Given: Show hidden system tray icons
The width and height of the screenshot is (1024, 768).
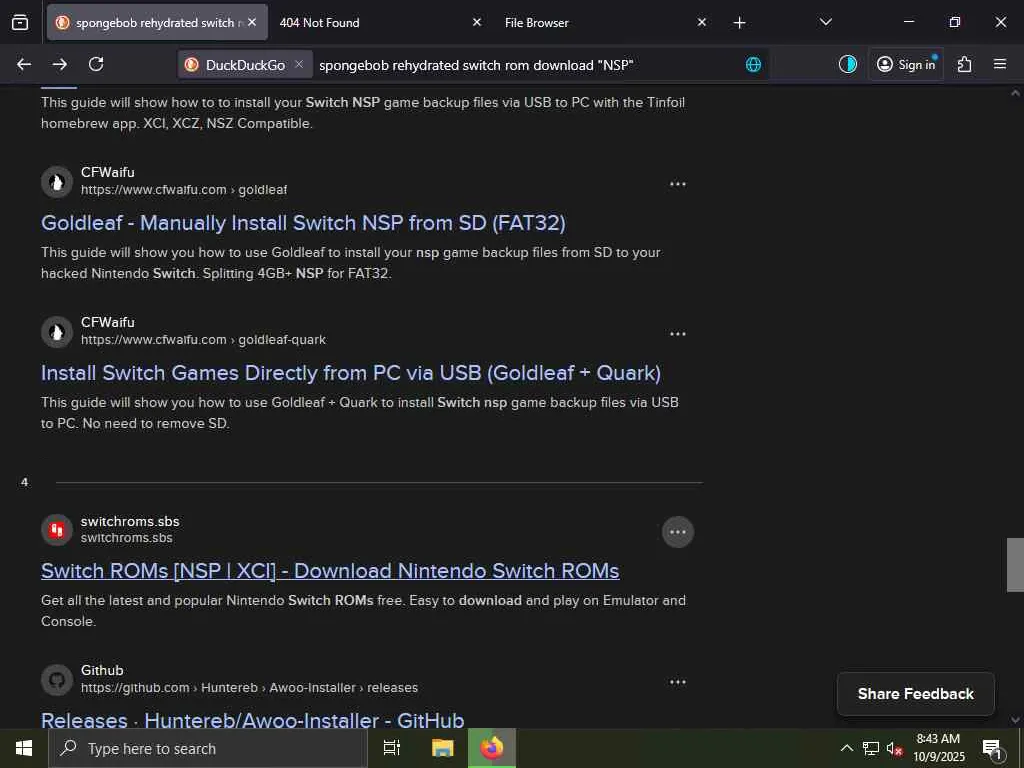Looking at the screenshot, I should pos(846,748).
